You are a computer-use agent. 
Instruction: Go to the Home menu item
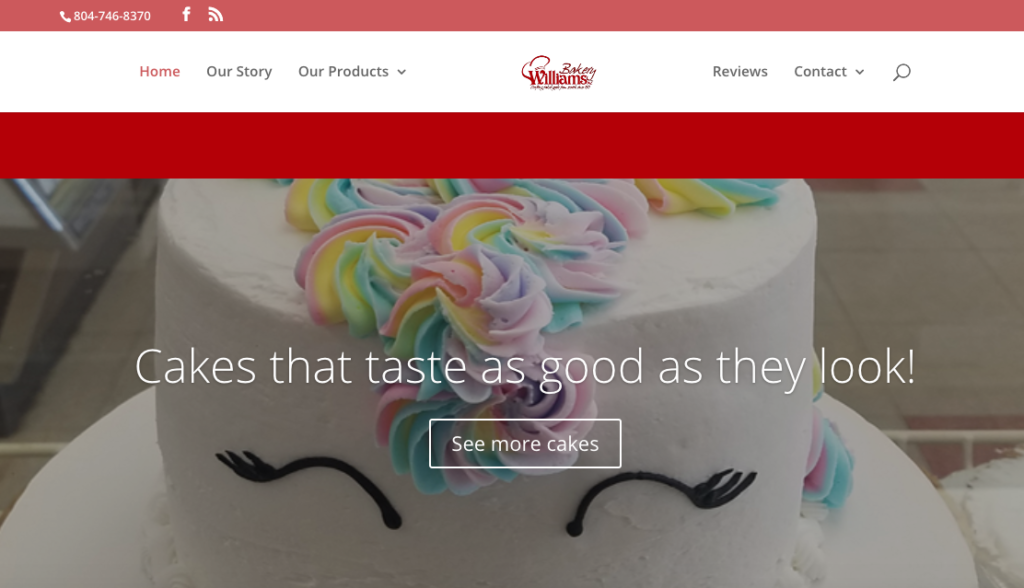click(x=159, y=71)
